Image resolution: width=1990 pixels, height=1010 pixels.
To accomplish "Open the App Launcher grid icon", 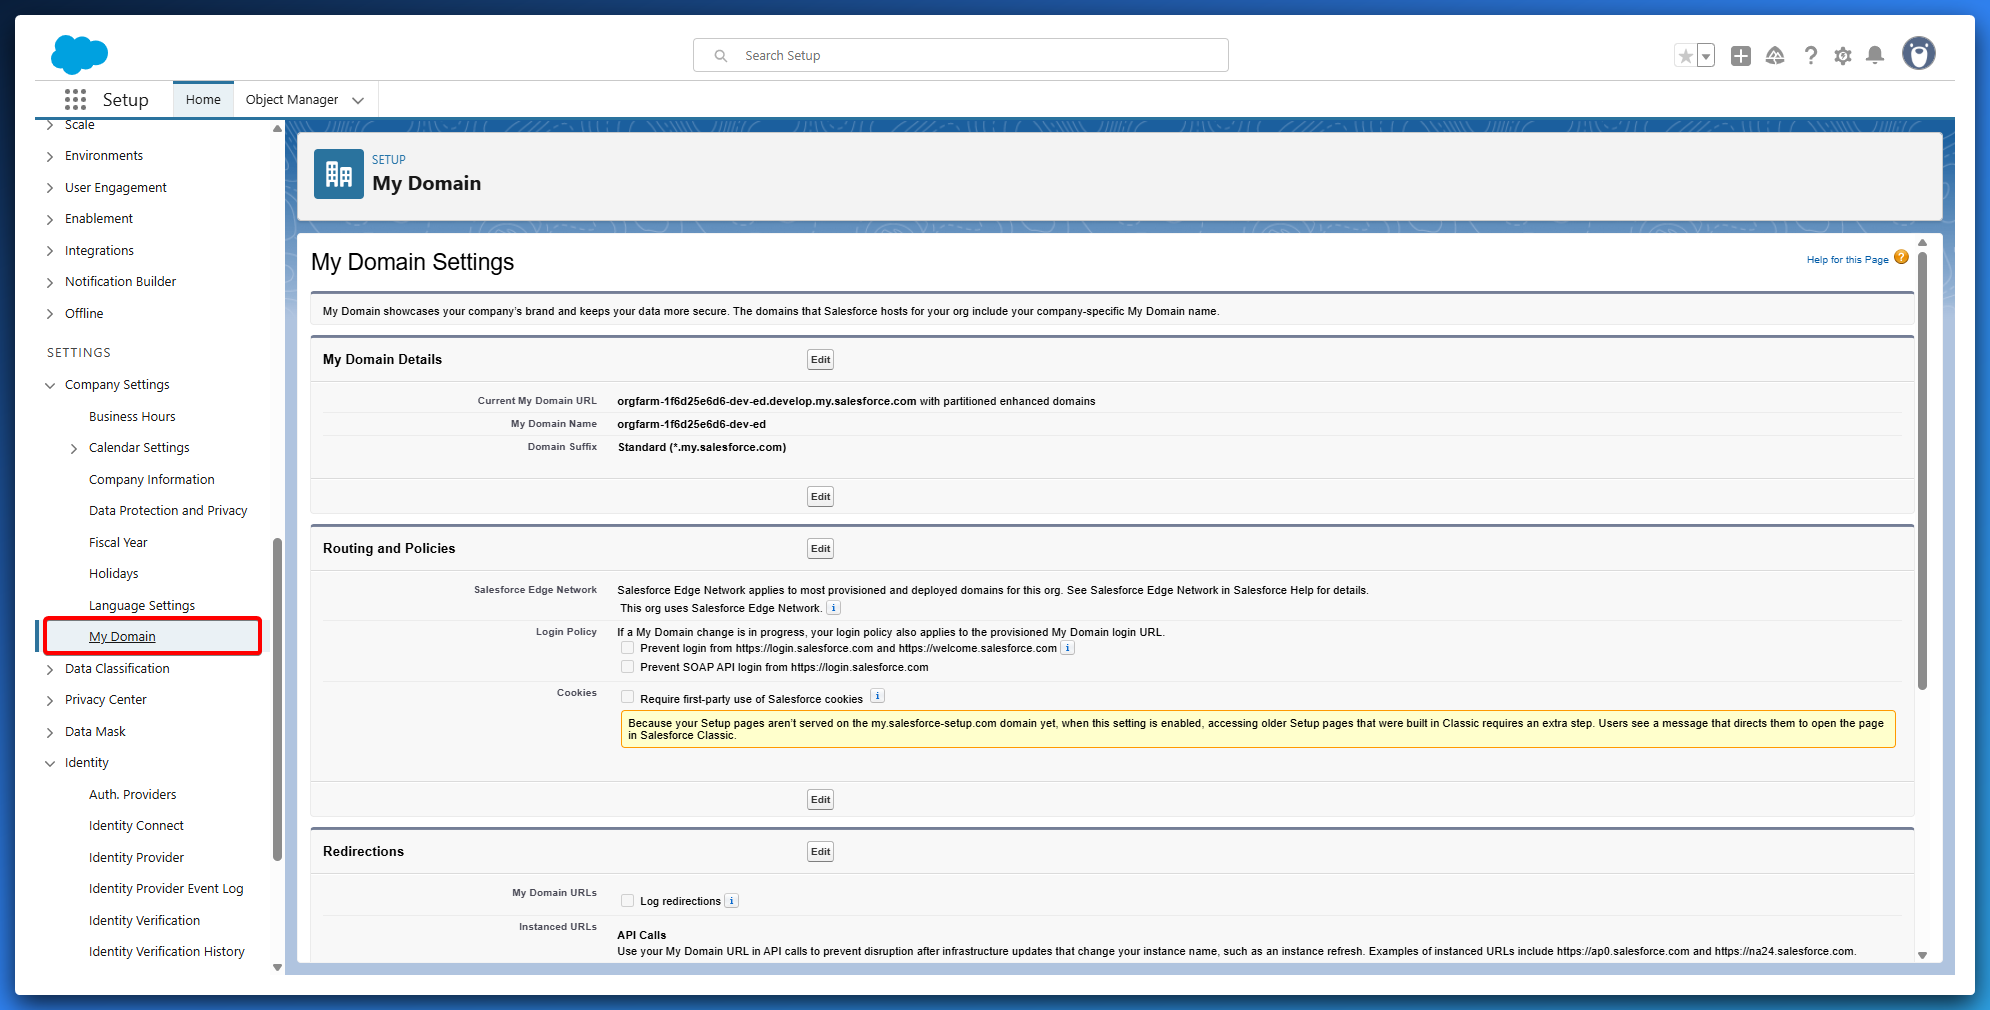I will point(75,99).
